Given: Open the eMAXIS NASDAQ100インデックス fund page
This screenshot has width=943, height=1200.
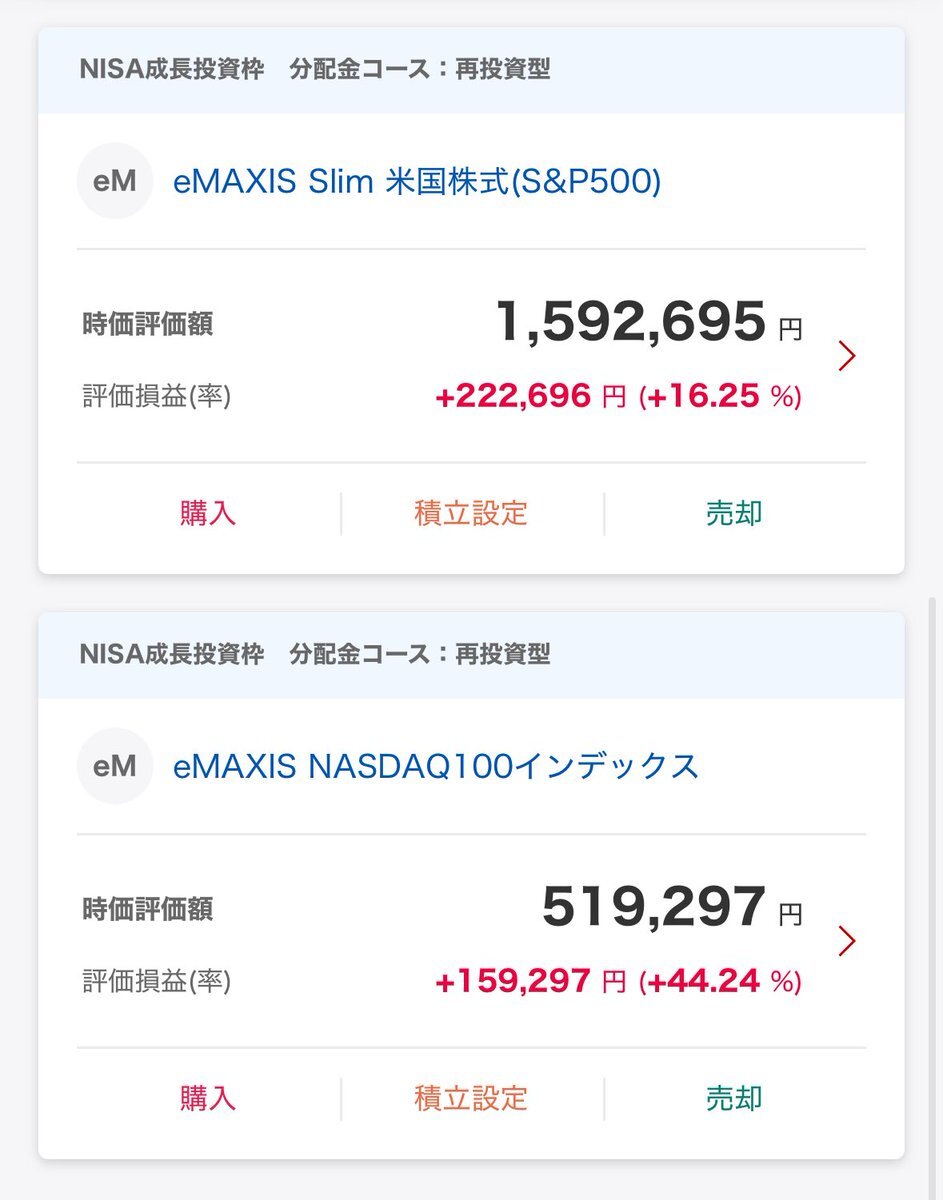Looking at the screenshot, I should 435,767.
